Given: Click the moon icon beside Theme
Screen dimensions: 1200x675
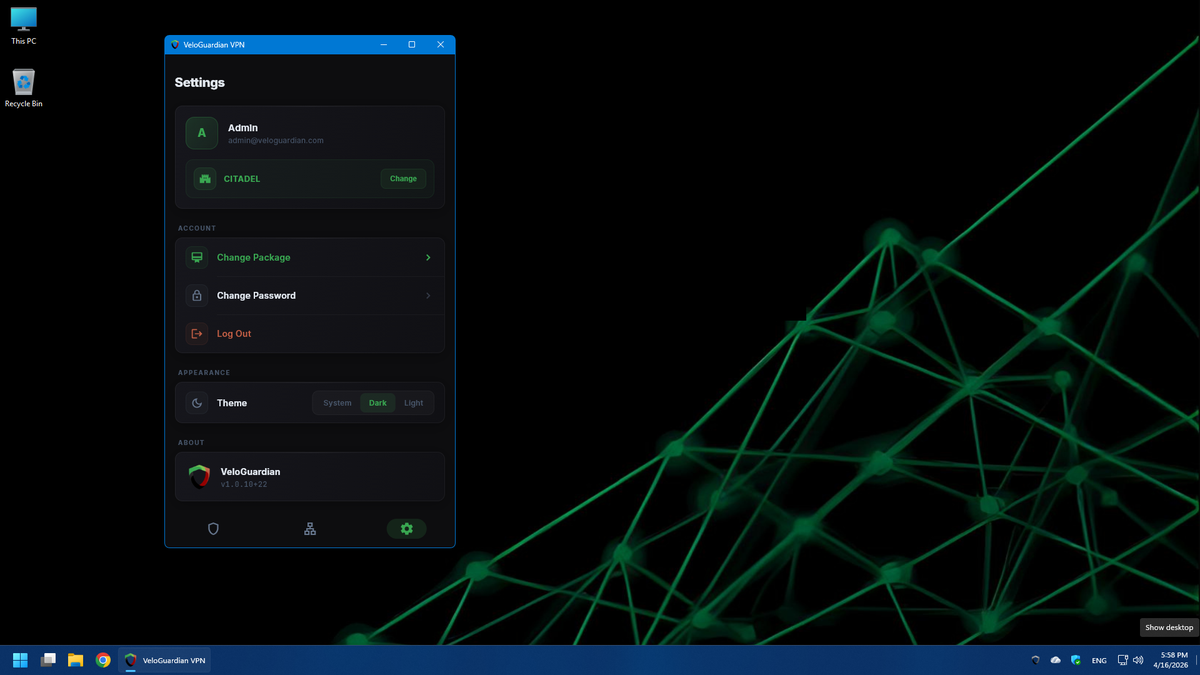Looking at the screenshot, I should 196,403.
